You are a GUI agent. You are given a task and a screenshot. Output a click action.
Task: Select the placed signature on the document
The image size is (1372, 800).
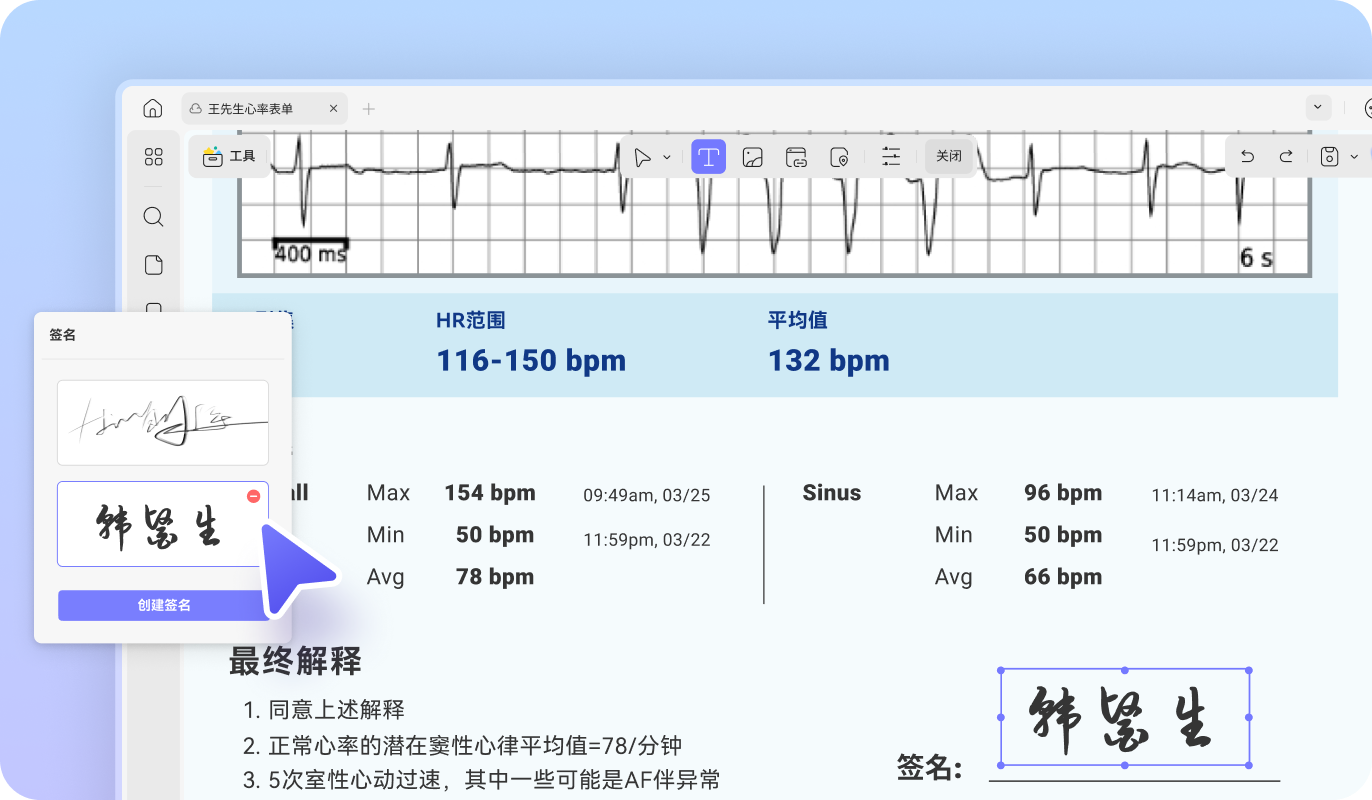point(1125,717)
